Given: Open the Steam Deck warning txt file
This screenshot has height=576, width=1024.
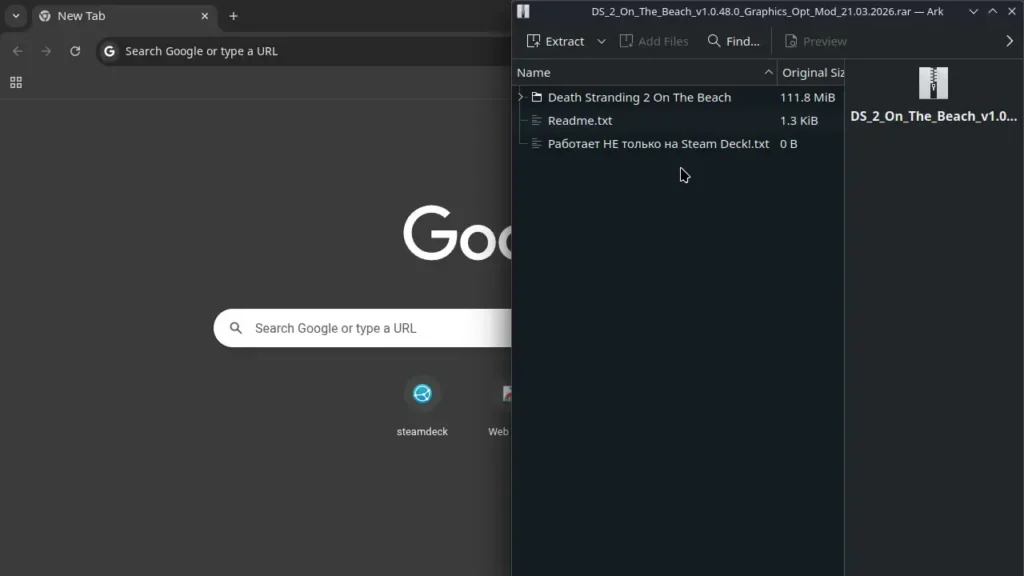Looking at the screenshot, I should (x=657, y=143).
